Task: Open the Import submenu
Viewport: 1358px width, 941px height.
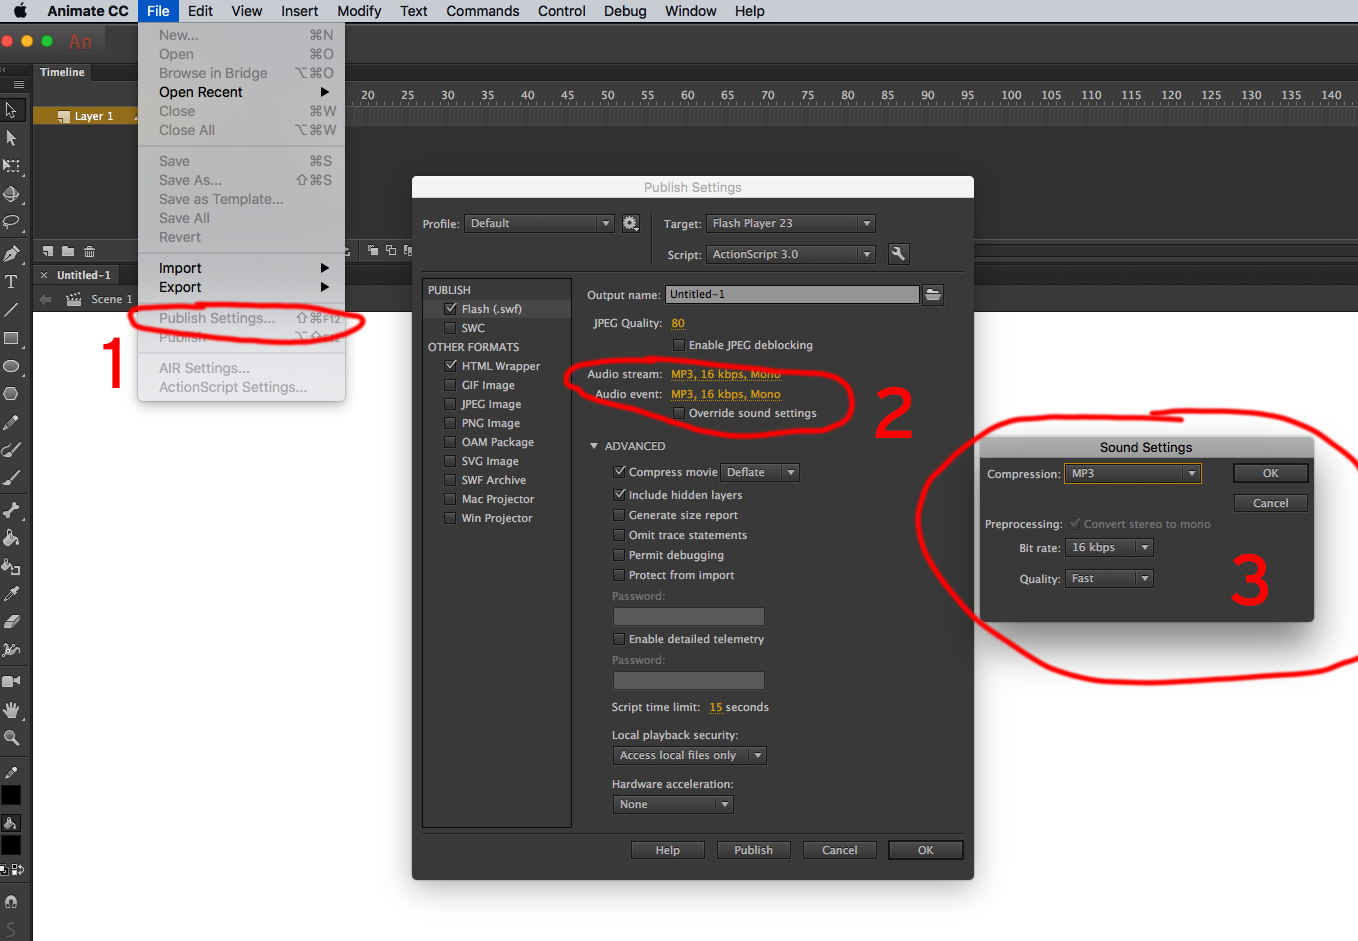Action: [x=242, y=268]
